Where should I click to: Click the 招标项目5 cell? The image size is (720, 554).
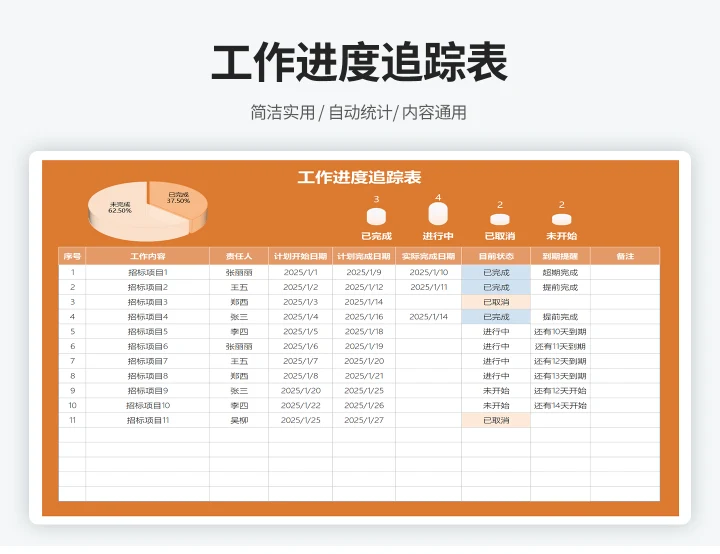click(x=147, y=331)
